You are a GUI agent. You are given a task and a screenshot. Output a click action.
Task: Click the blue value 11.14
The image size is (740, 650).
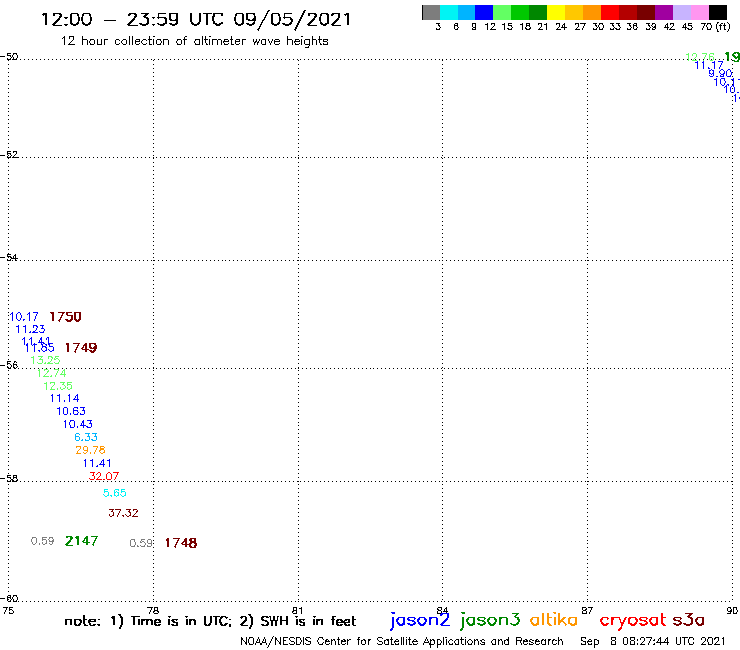(x=65, y=398)
